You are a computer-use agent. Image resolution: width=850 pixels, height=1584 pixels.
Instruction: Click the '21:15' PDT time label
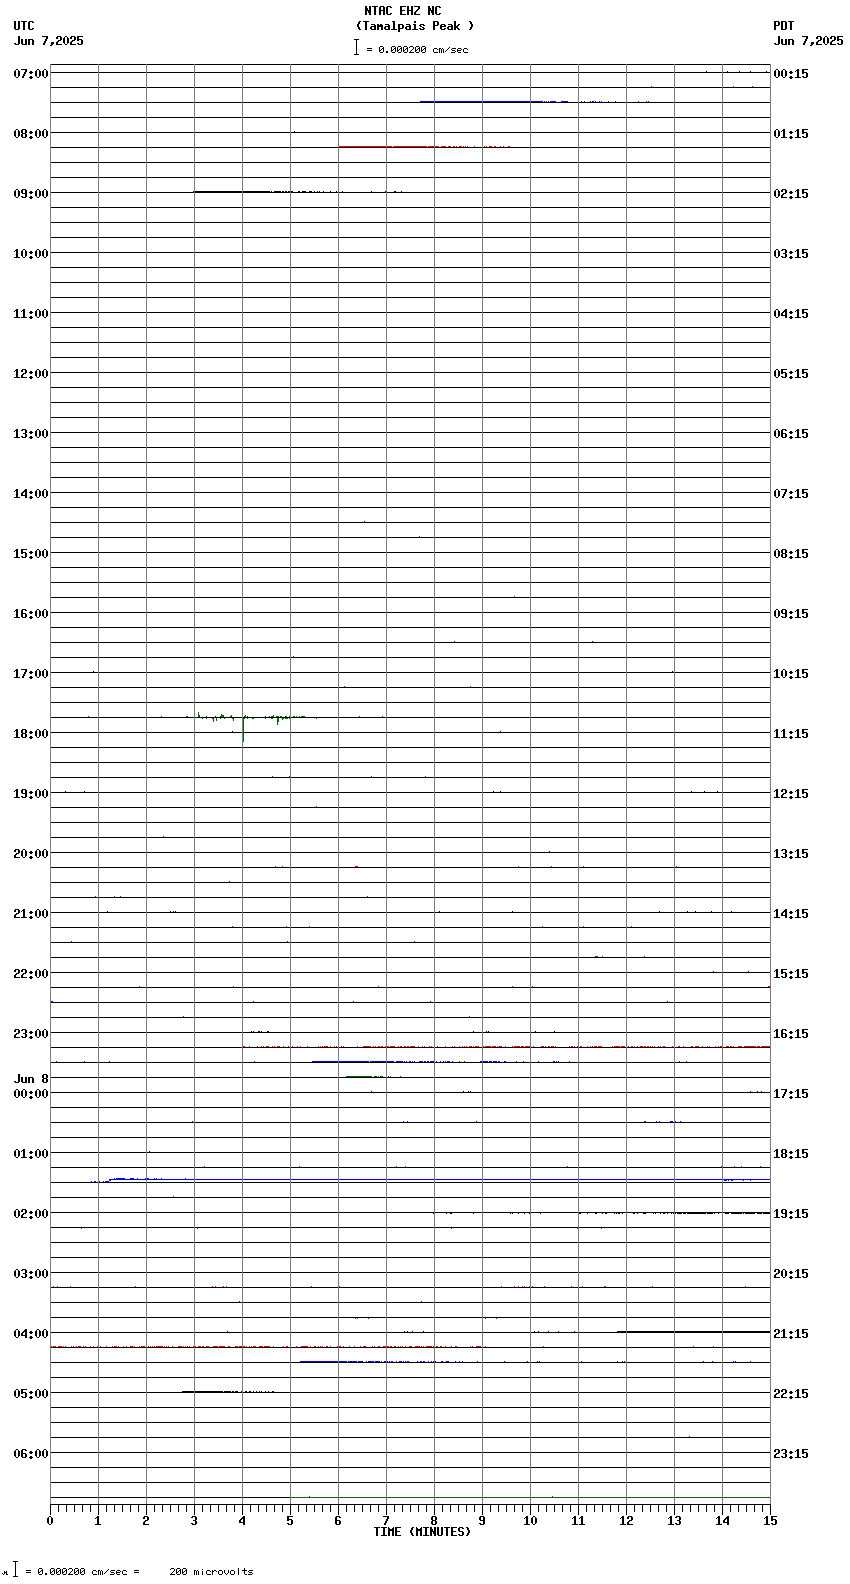[x=791, y=1334]
